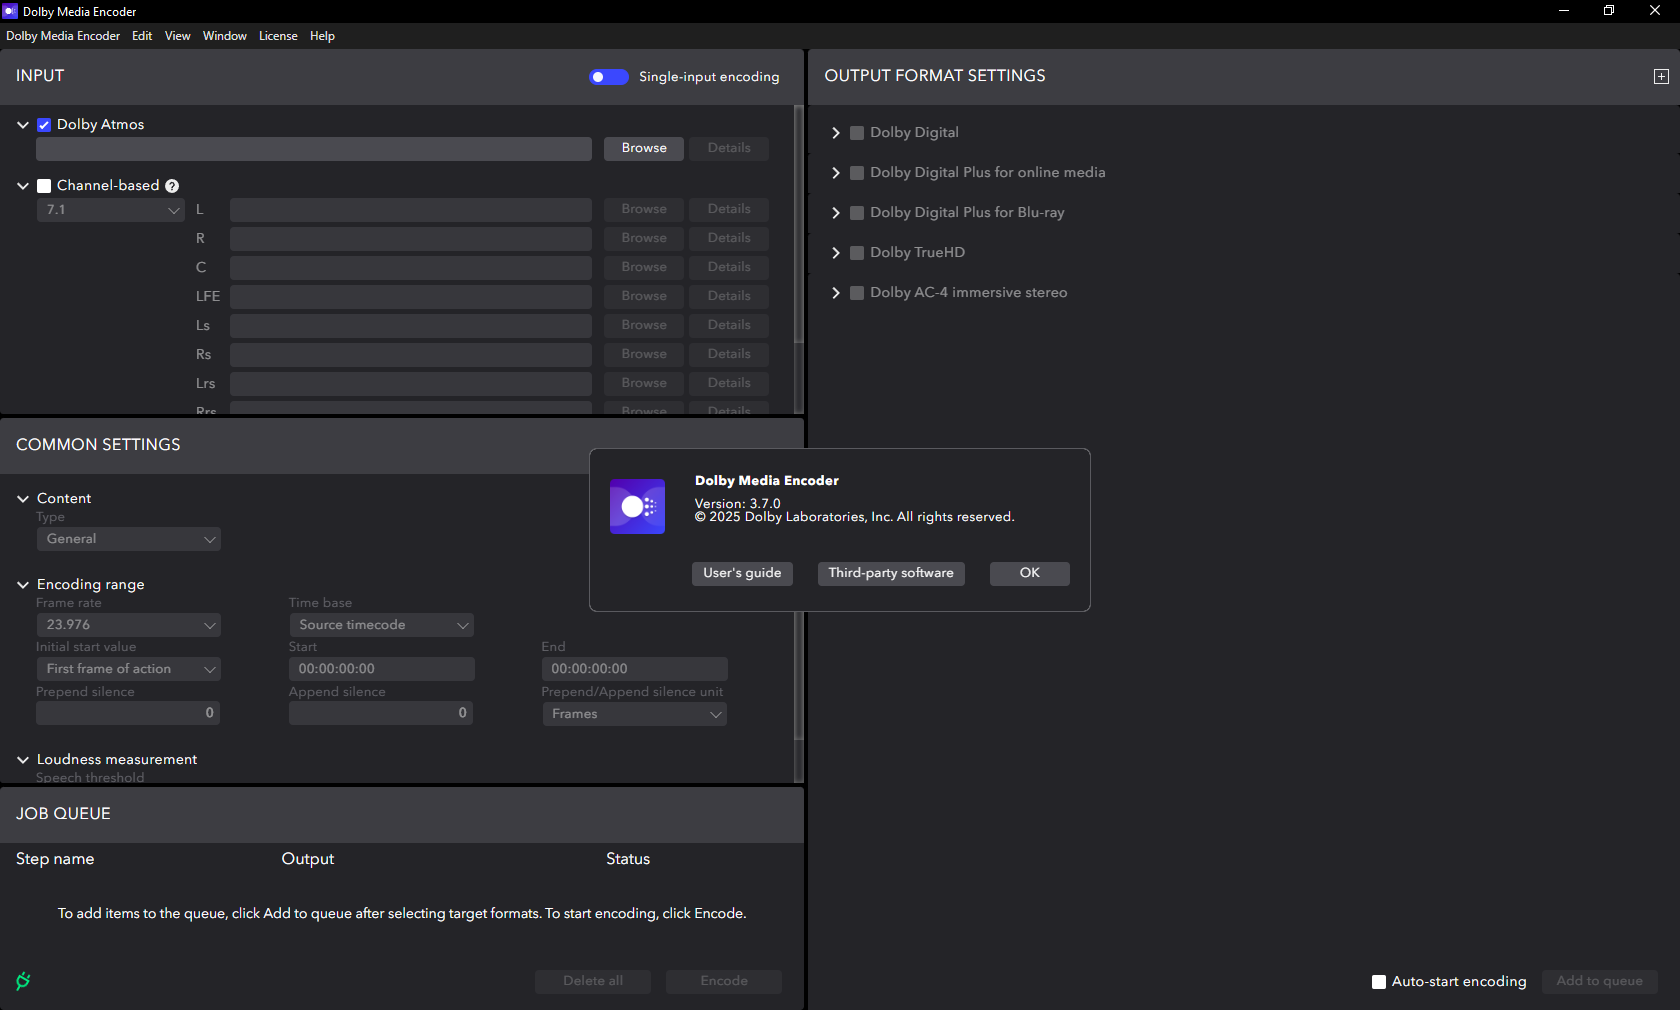Click the Dolby Media Encoder logo in dialog

click(637, 507)
